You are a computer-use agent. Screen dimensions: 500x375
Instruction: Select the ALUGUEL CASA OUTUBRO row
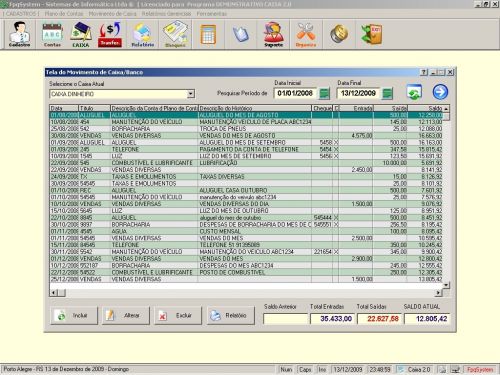(246, 190)
